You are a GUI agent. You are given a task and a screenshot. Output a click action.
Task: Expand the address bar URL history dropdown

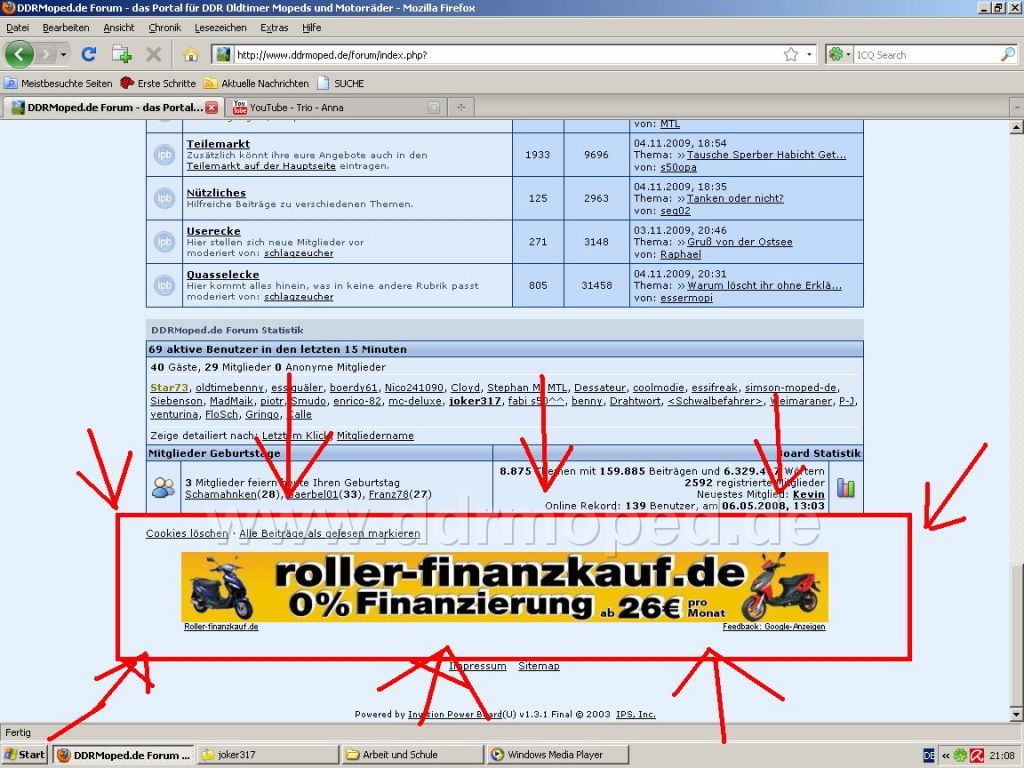[810, 55]
